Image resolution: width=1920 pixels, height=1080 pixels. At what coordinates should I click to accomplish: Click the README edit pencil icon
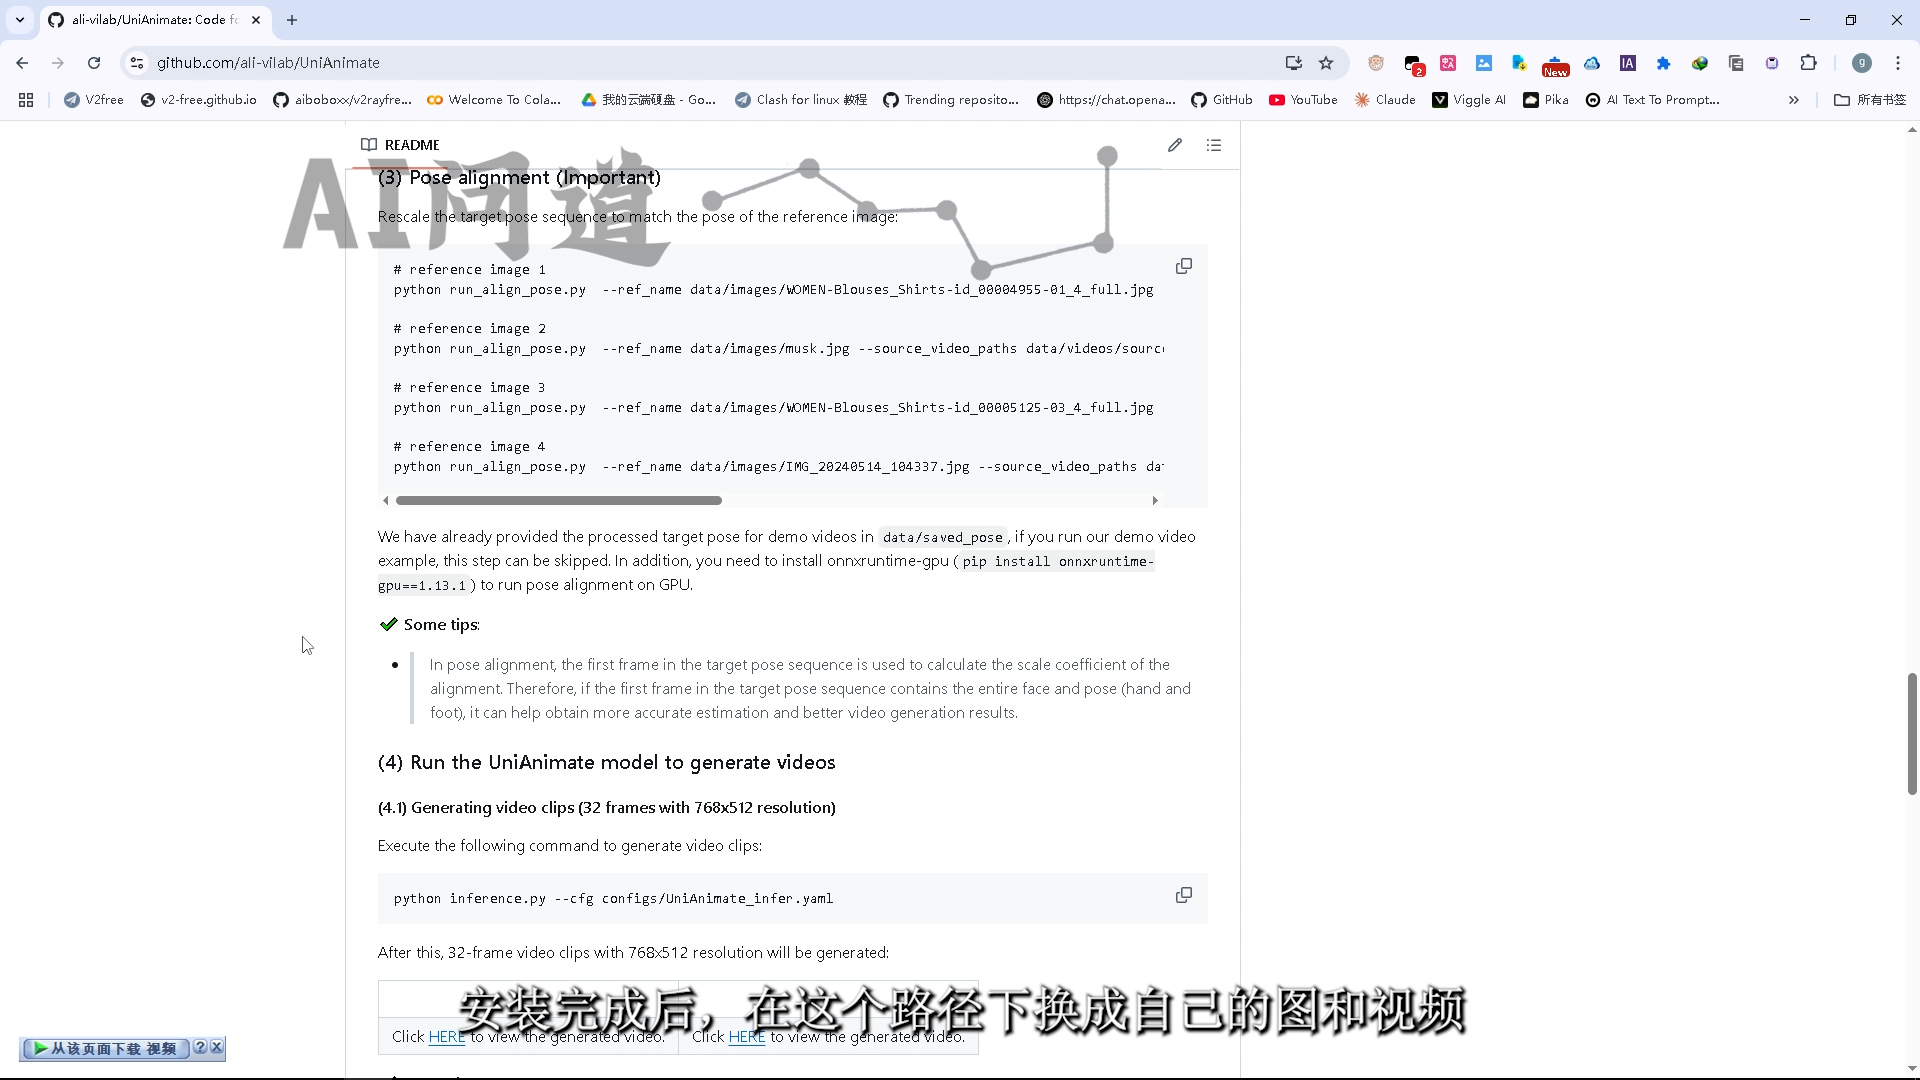coord(1175,145)
